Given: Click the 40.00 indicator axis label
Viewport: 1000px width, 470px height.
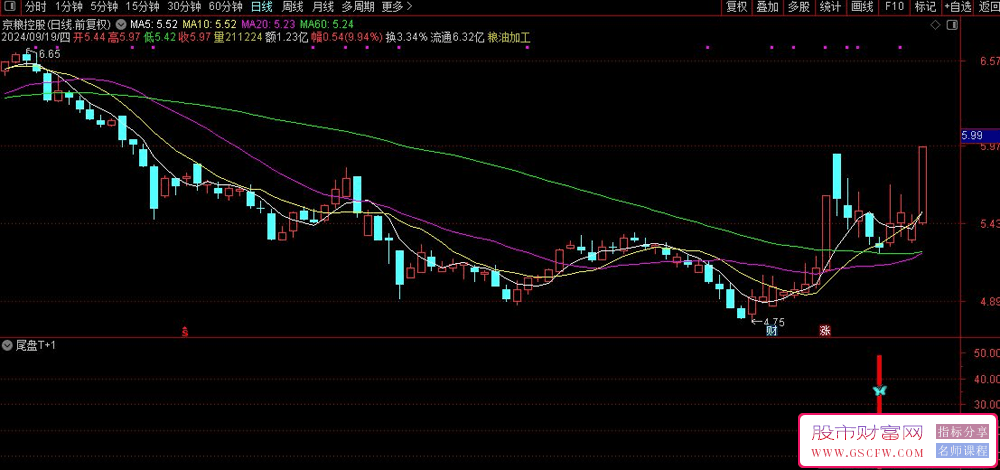Looking at the screenshot, I should click(x=987, y=379).
